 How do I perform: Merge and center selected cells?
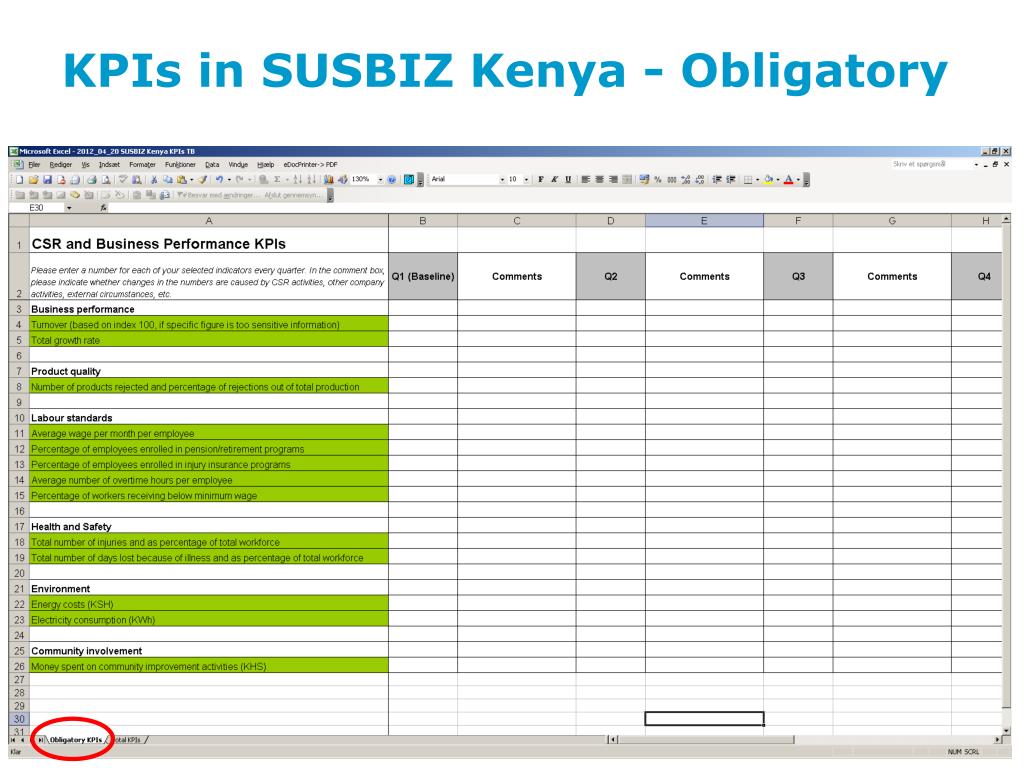tap(627, 179)
